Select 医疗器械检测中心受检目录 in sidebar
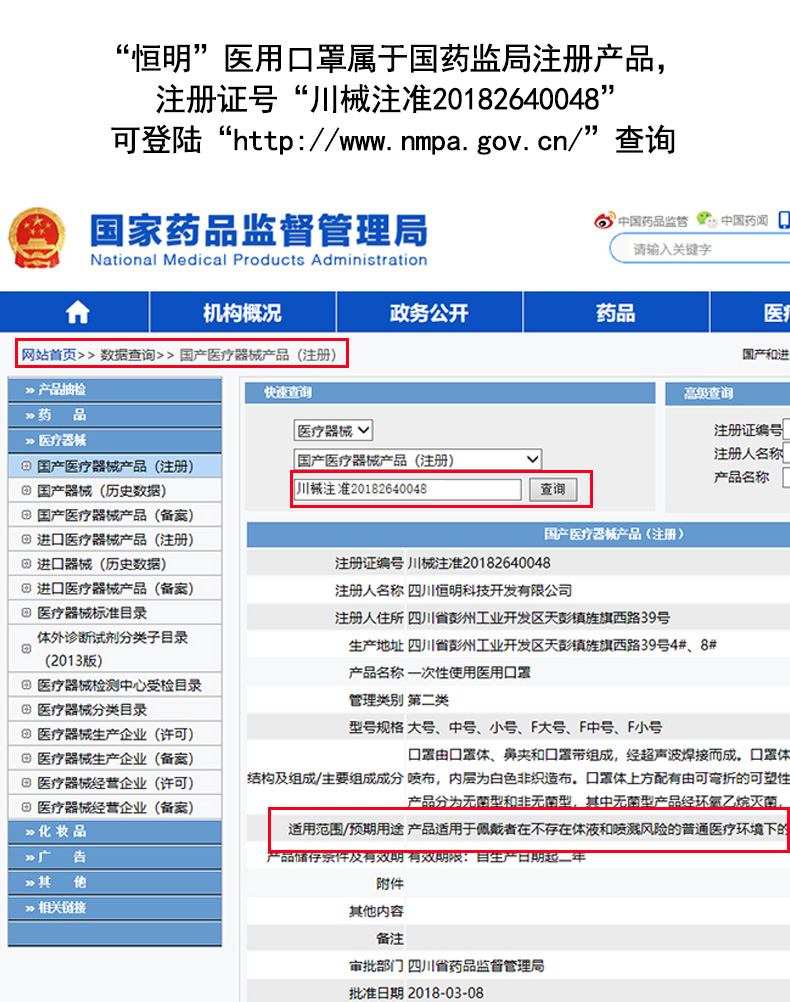 pyautogui.click(x=115, y=685)
